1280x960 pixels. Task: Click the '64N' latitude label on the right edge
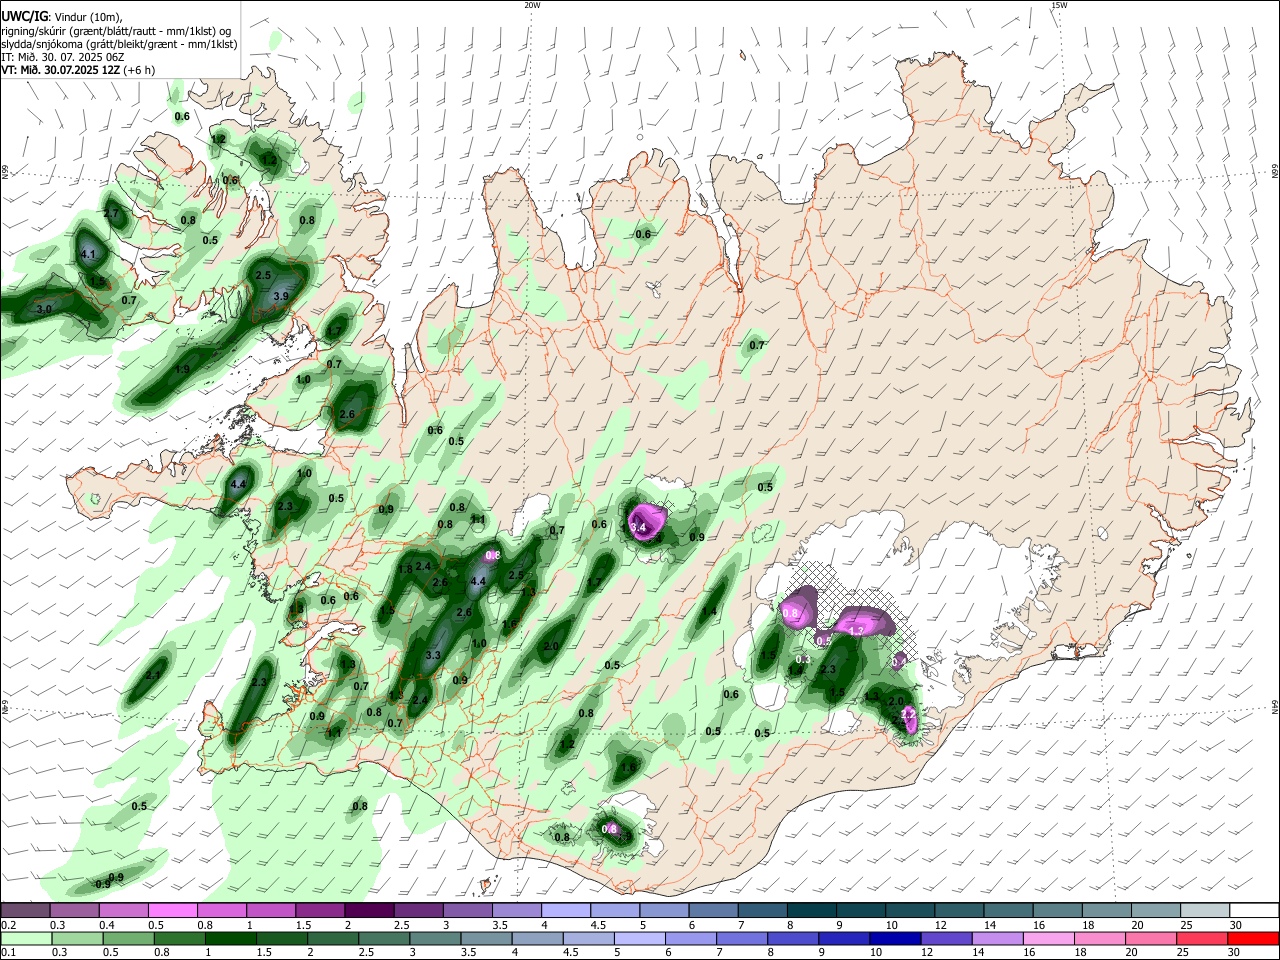tap(1274, 707)
